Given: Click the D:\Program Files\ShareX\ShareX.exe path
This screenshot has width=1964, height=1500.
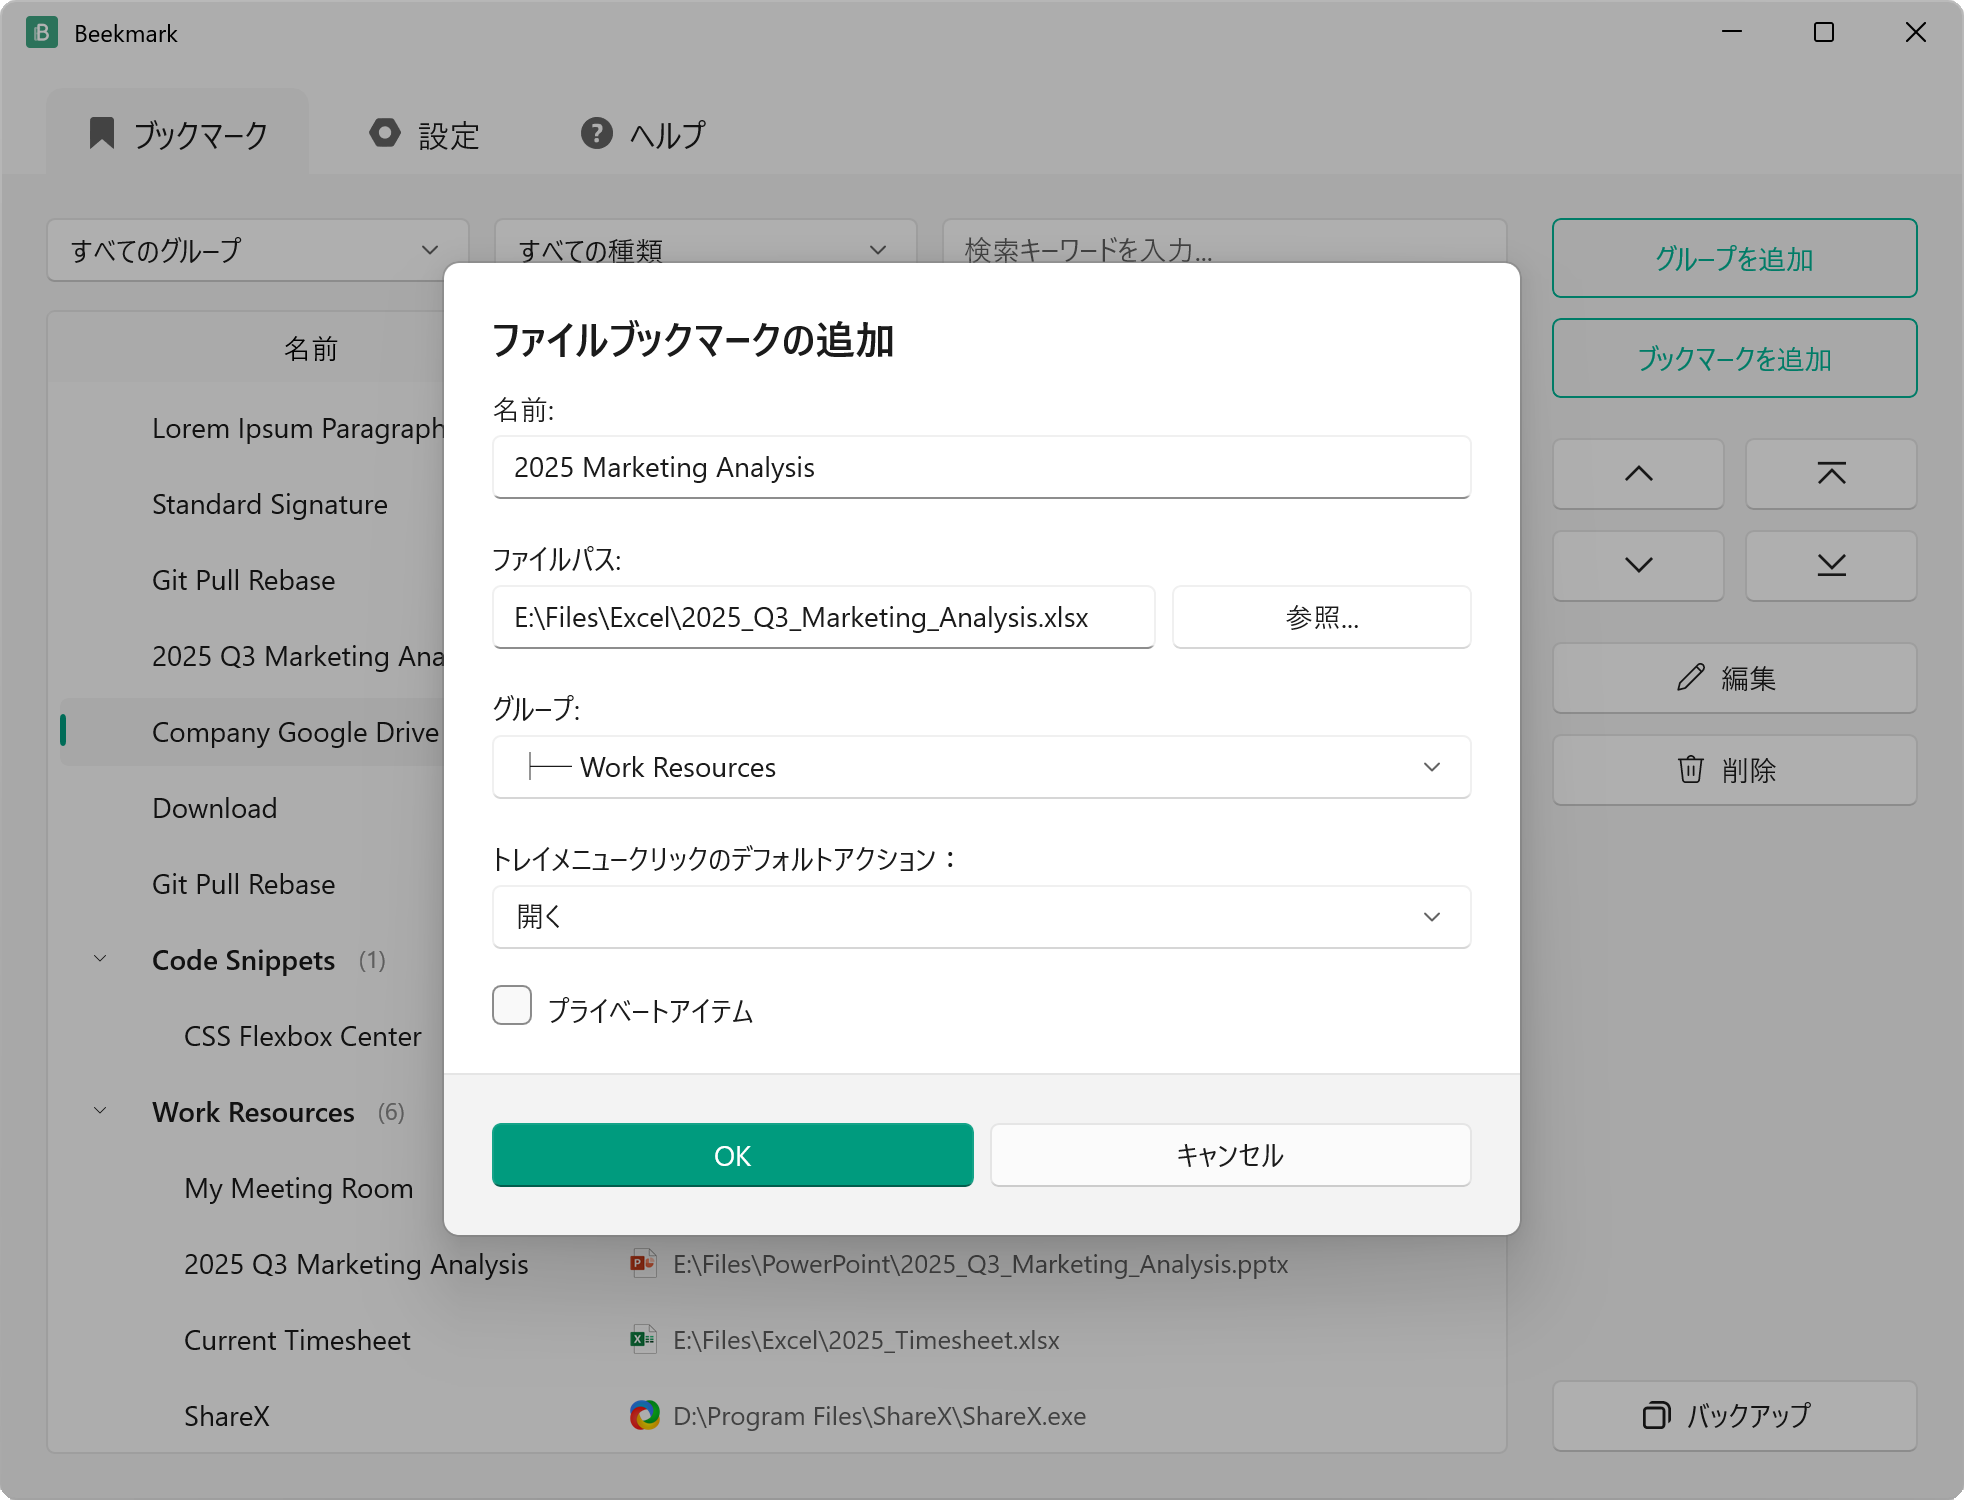Looking at the screenshot, I should tap(879, 1416).
